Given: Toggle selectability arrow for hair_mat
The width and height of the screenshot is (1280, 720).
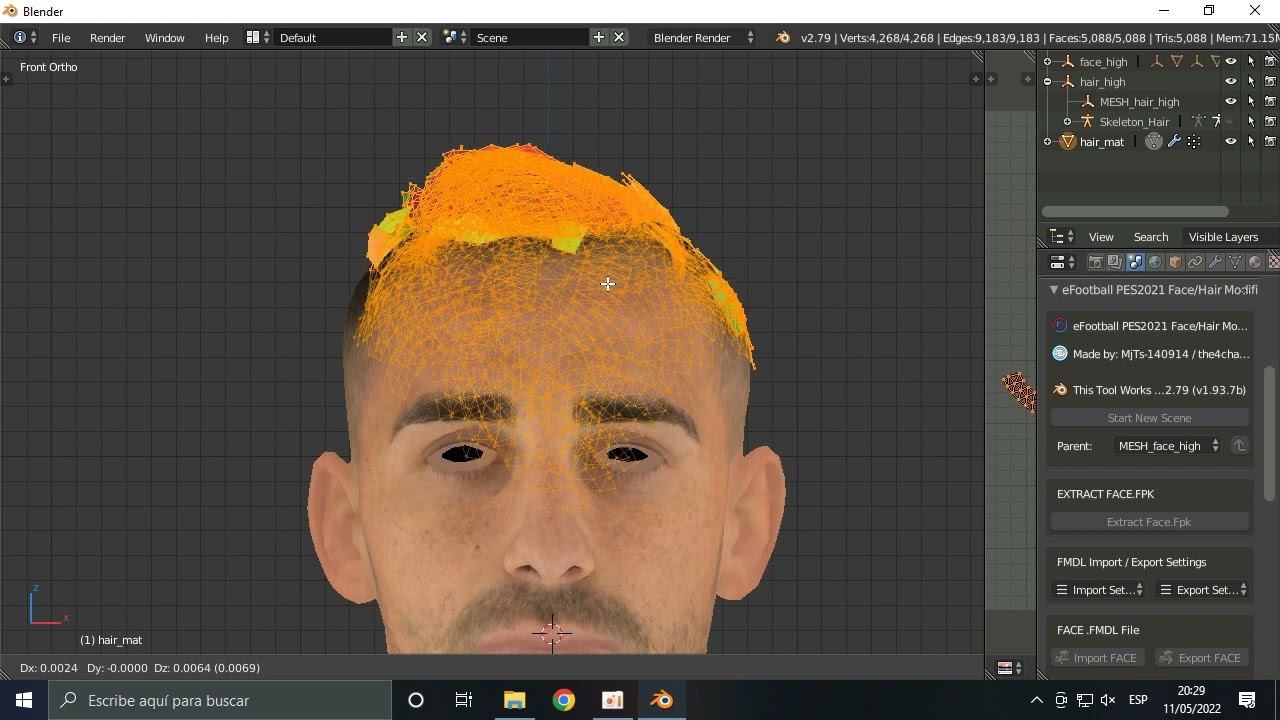Looking at the screenshot, I should pyautogui.click(x=1251, y=141).
